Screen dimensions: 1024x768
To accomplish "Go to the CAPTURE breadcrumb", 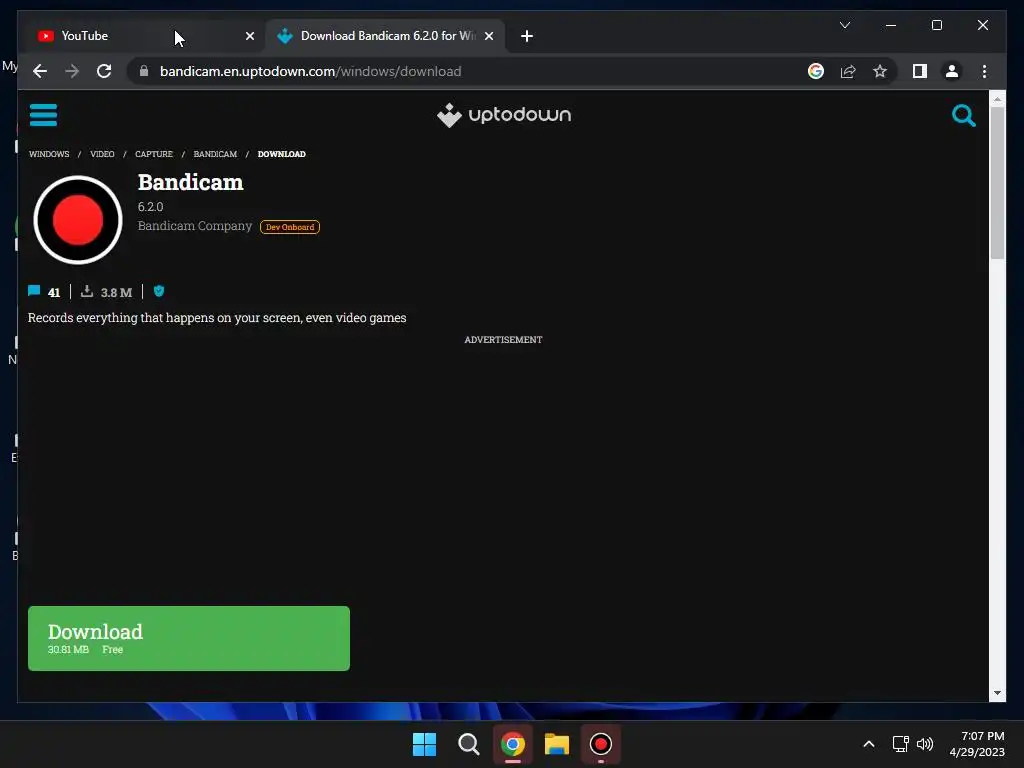I will (x=154, y=154).
